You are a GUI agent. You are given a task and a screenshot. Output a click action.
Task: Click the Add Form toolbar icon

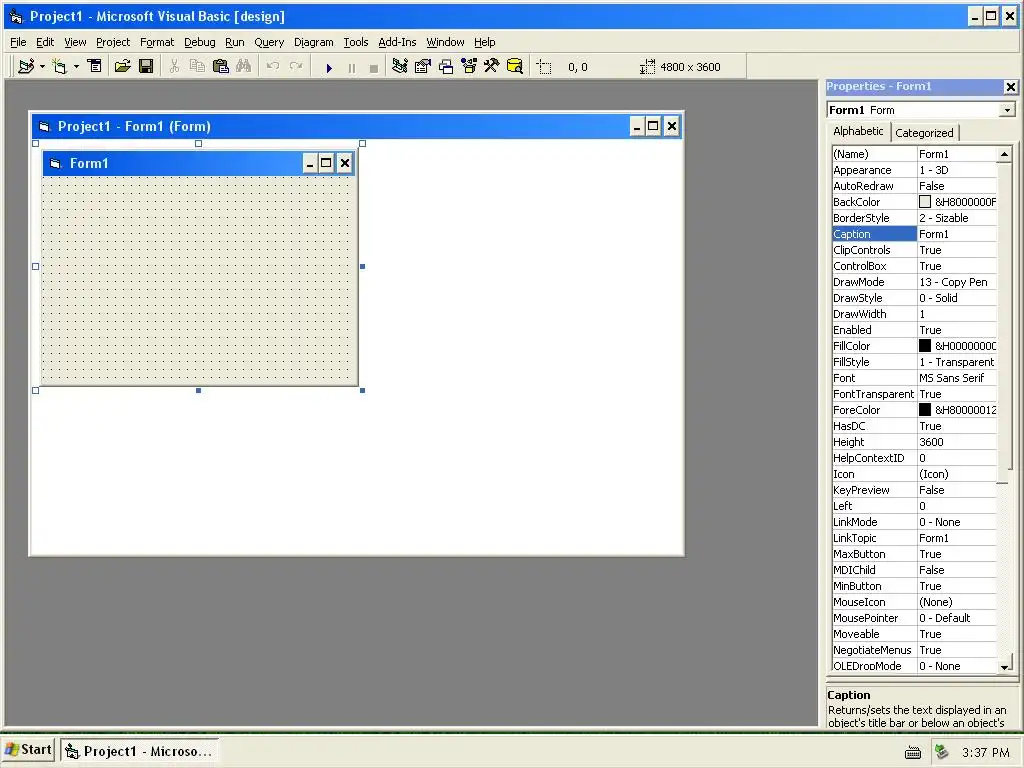[x=59, y=66]
